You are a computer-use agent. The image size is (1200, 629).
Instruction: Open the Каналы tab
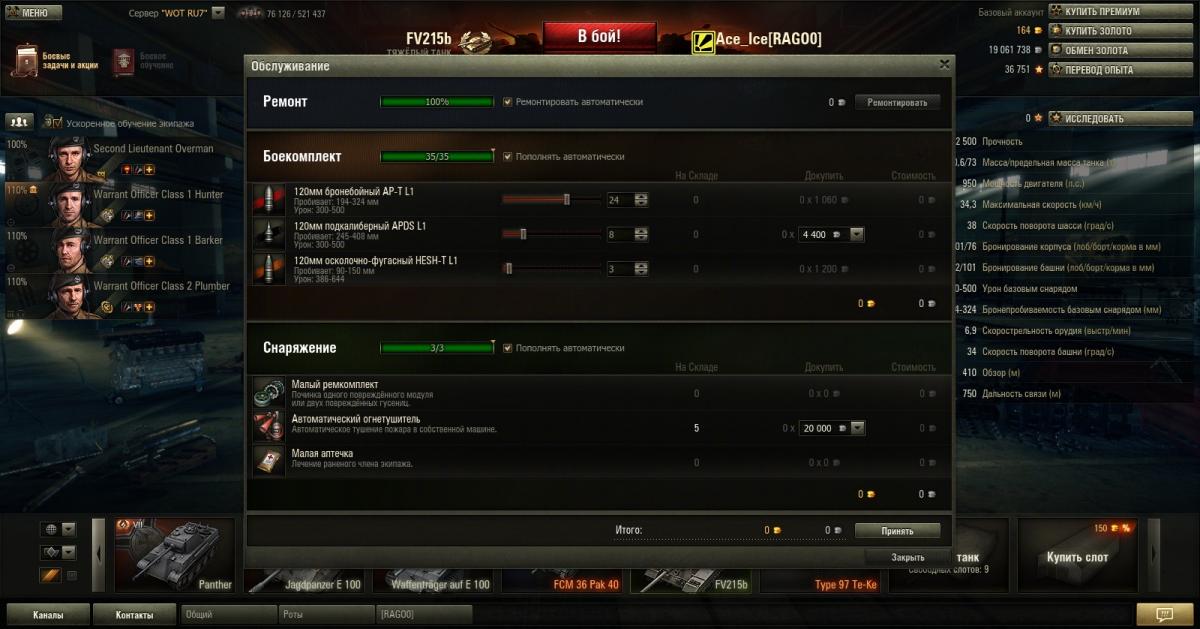[48, 614]
